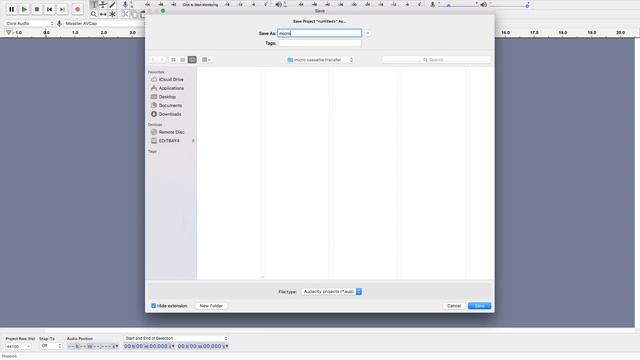Click the Copy icon in edit toolbar
The width and height of the screenshot is (640, 360).
[x=134, y=14]
